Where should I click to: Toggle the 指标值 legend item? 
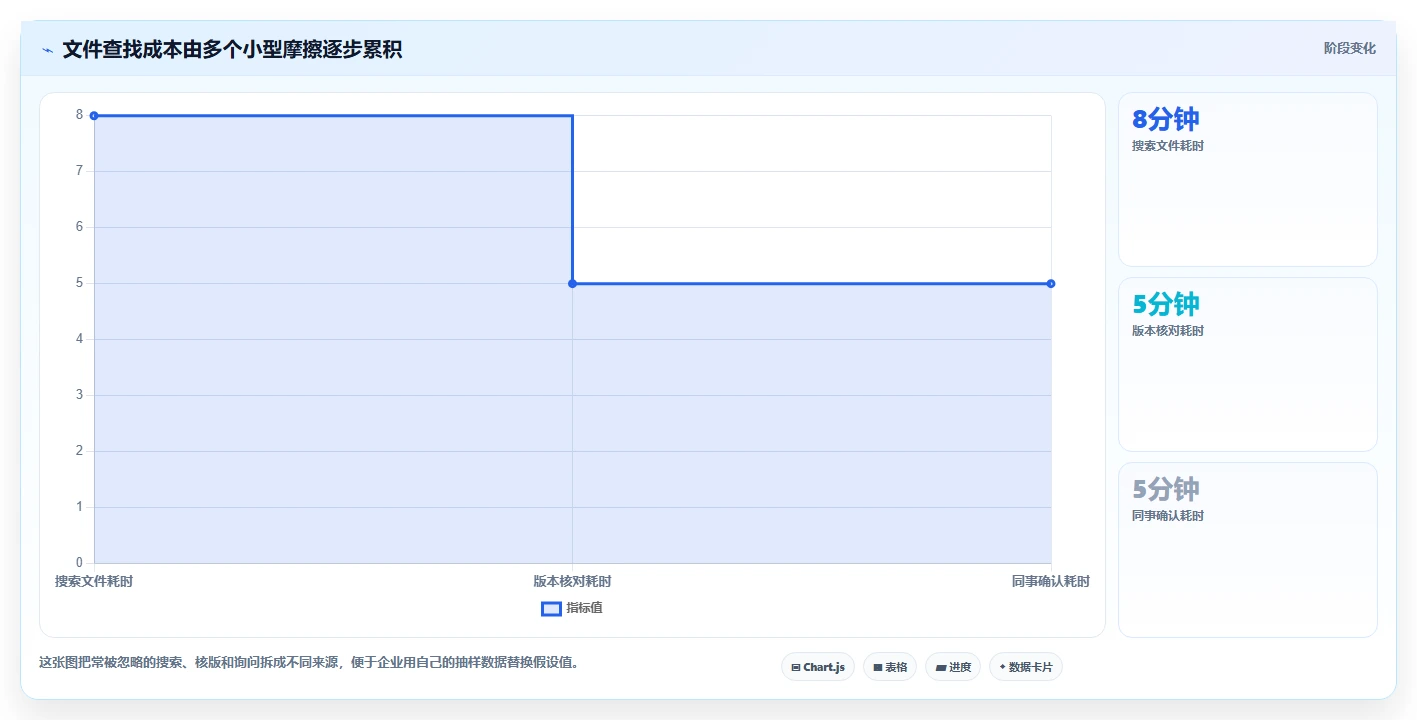pyautogui.click(x=572, y=608)
